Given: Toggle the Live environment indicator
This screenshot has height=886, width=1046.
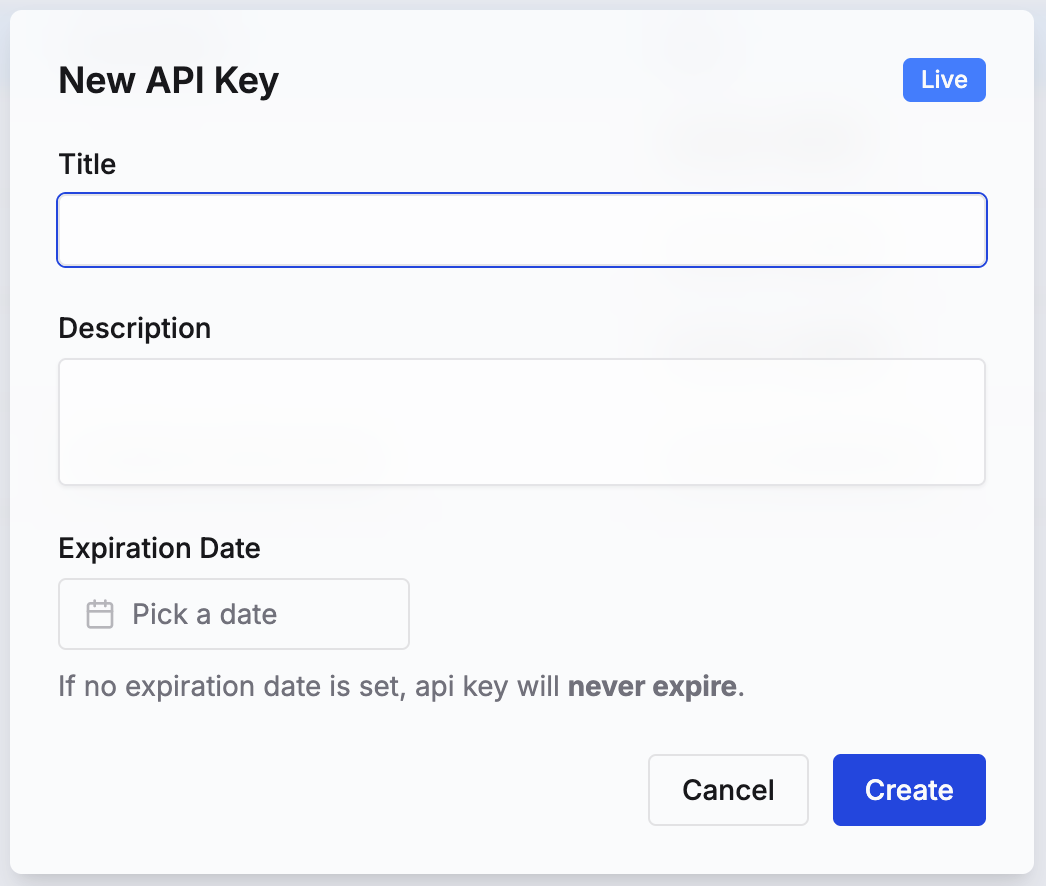Looking at the screenshot, I should [x=943, y=79].
